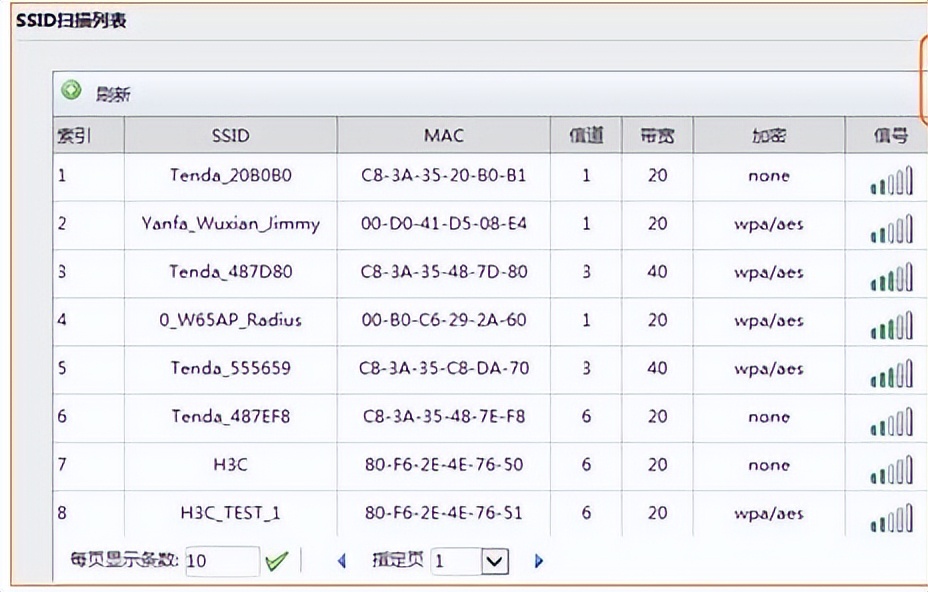Click MAC address C8-3A-35-C8-DA-70
Screen dimensions: 928x592
(x=443, y=369)
